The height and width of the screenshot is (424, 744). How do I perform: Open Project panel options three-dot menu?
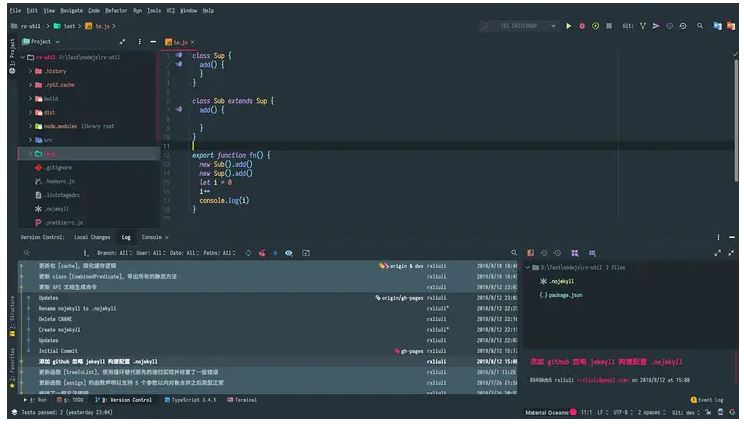click(140, 42)
